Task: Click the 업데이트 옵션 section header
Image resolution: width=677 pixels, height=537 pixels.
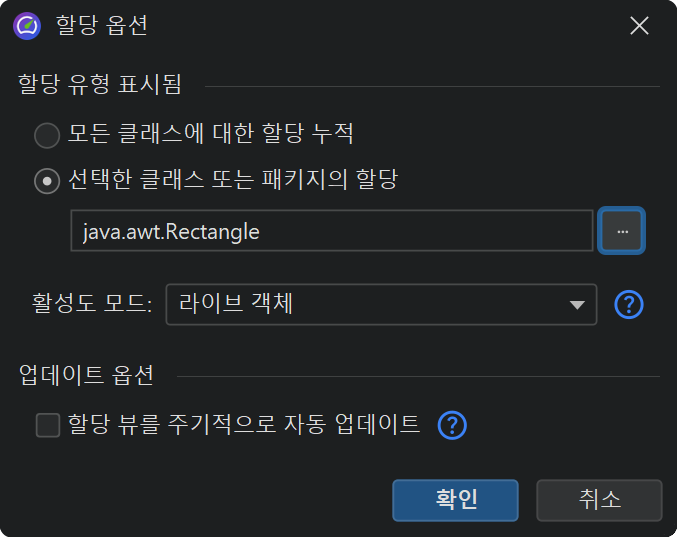Action: click(86, 376)
